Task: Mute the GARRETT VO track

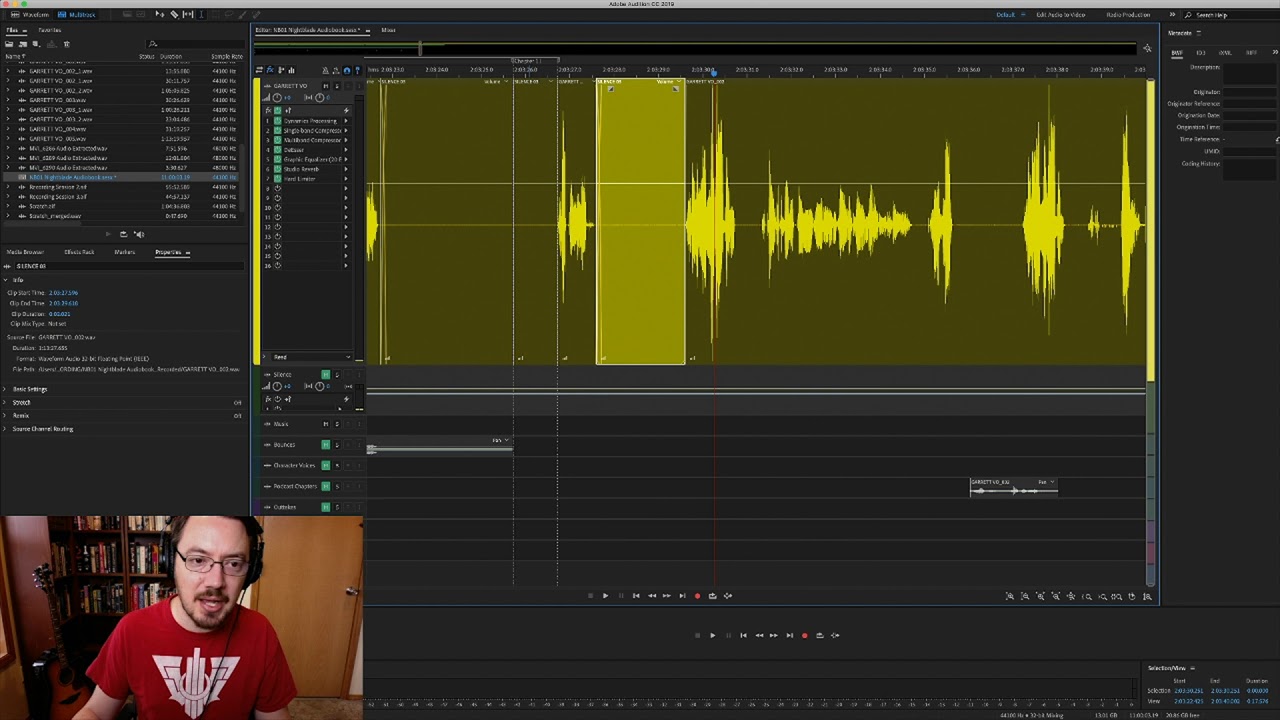Action: pos(326,86)
